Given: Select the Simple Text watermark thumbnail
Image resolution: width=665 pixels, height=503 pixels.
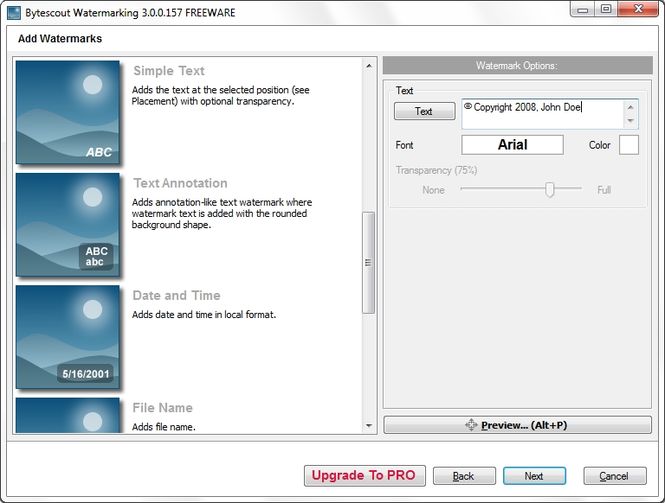Looking at the screenshot, I should (68, 112).
